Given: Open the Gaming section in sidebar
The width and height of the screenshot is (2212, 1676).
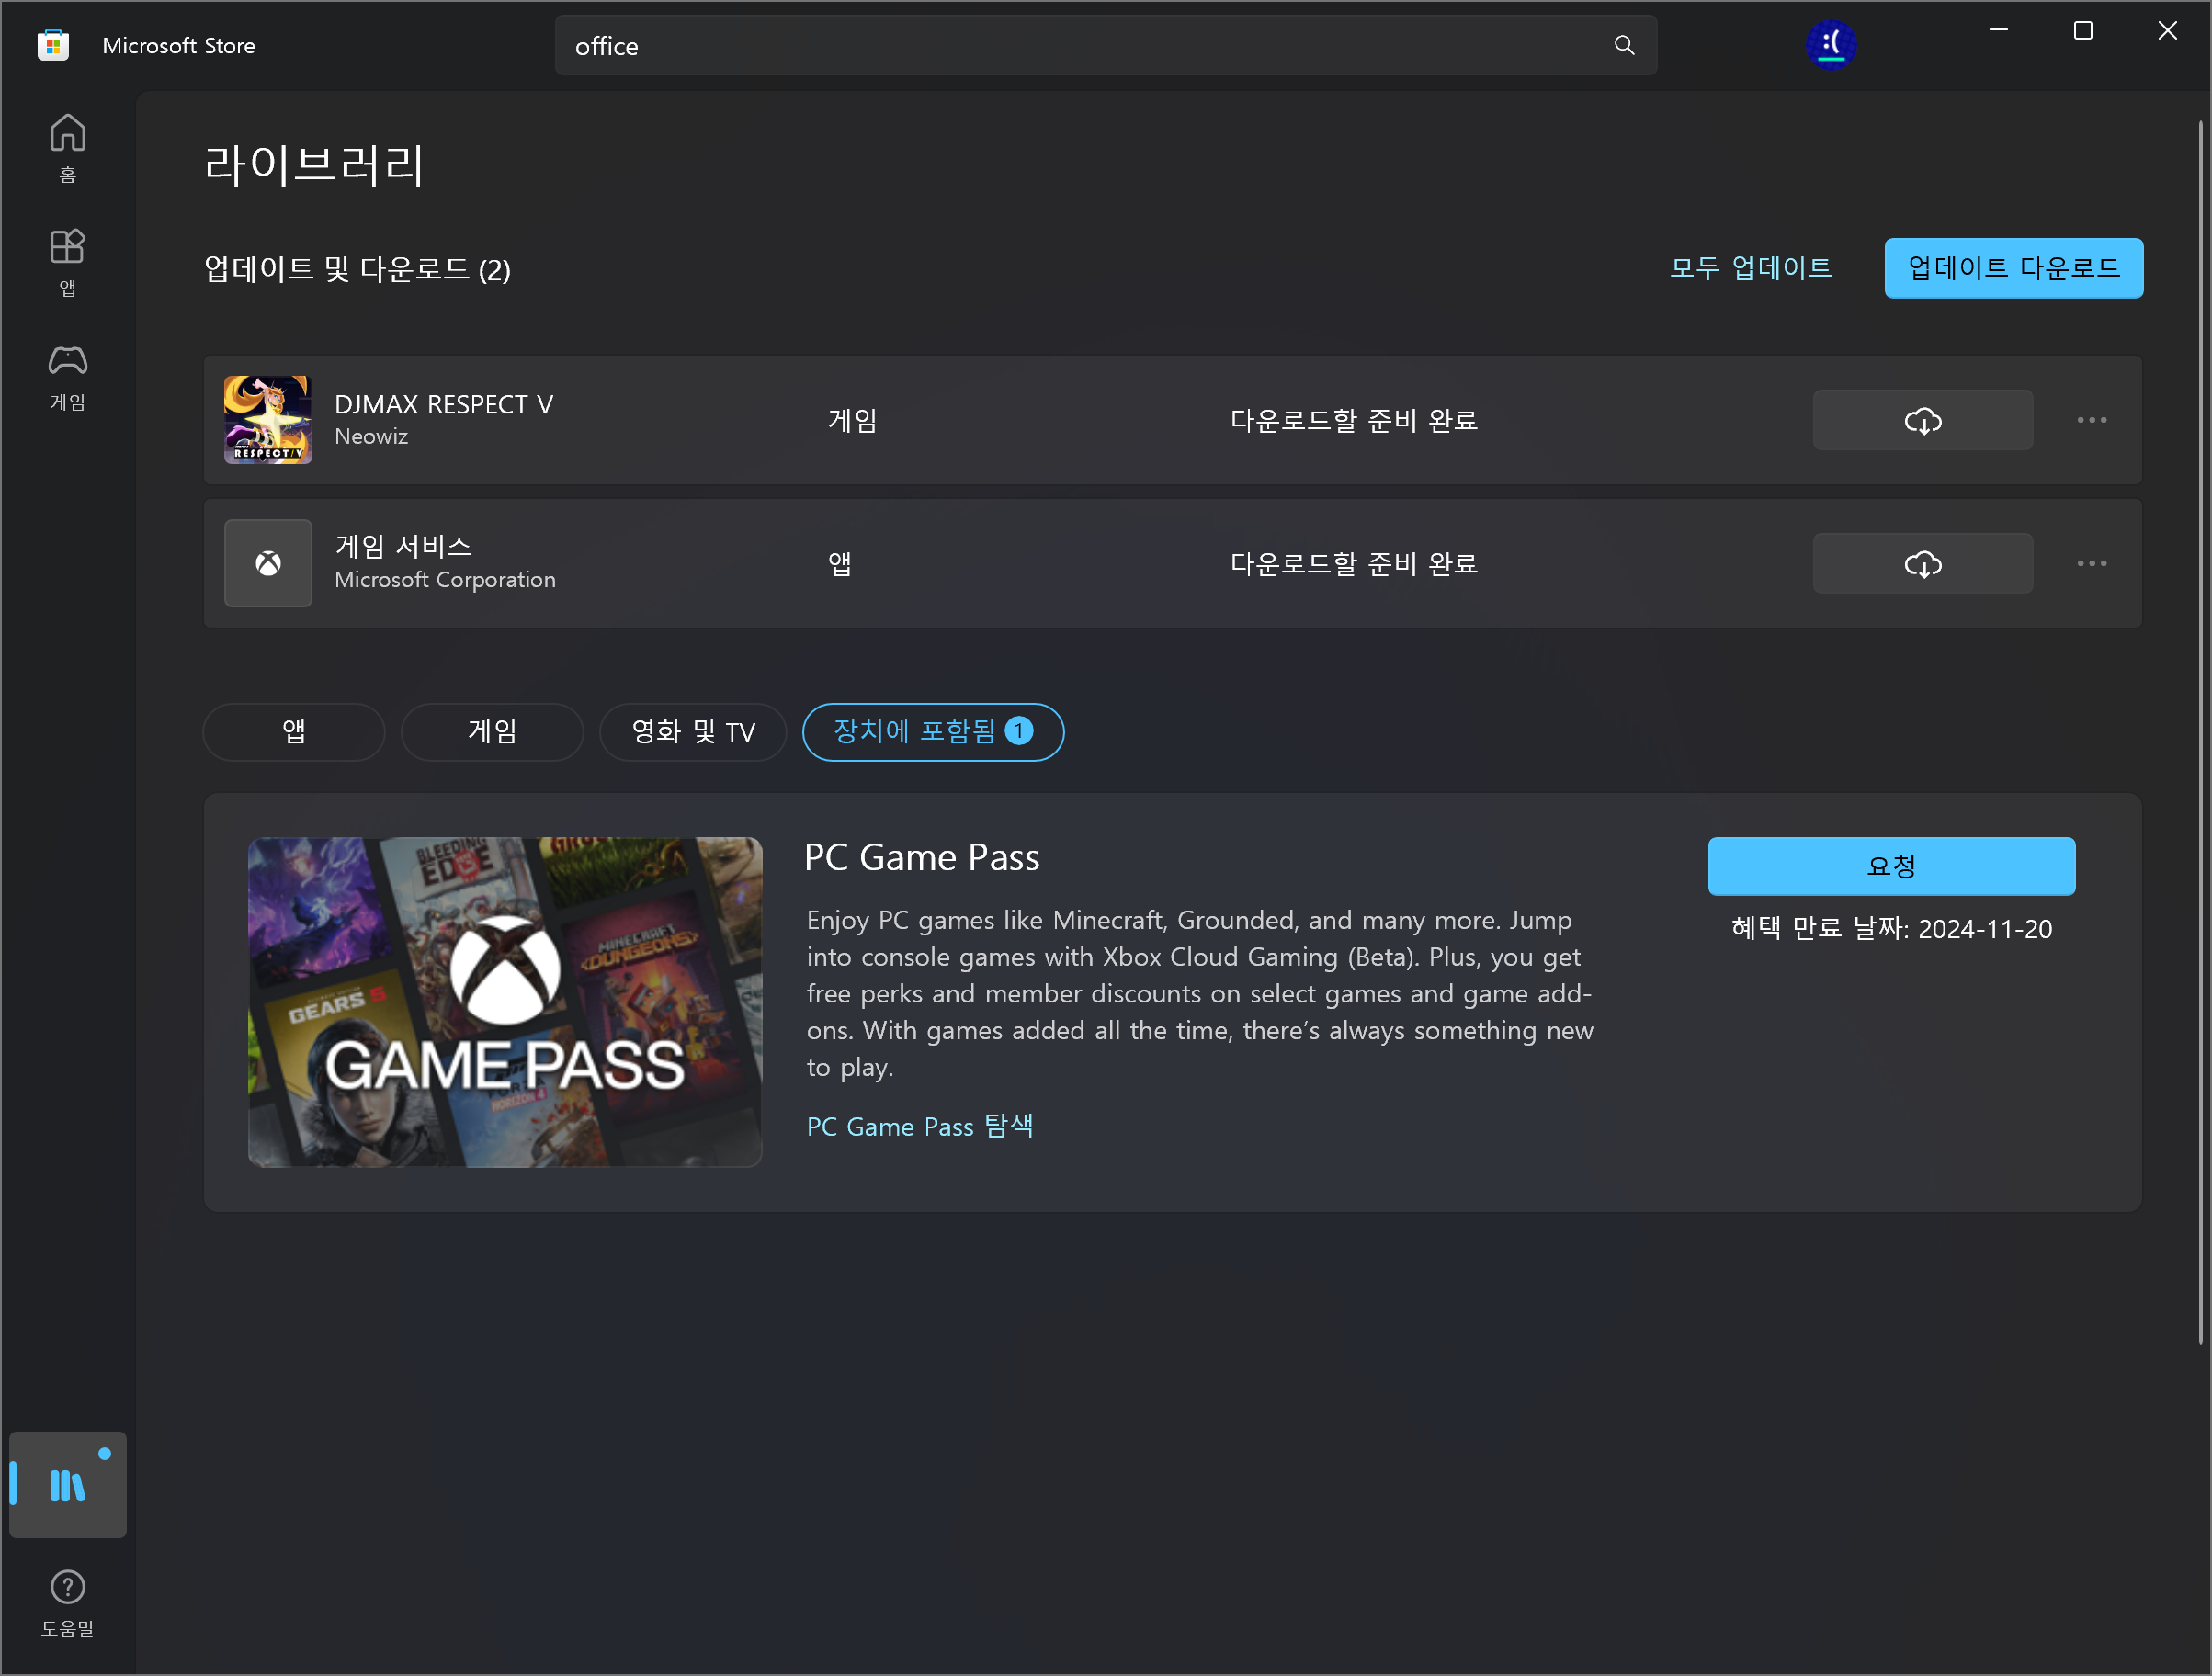Looking at the screenshot, I should [x=67, y=376].
